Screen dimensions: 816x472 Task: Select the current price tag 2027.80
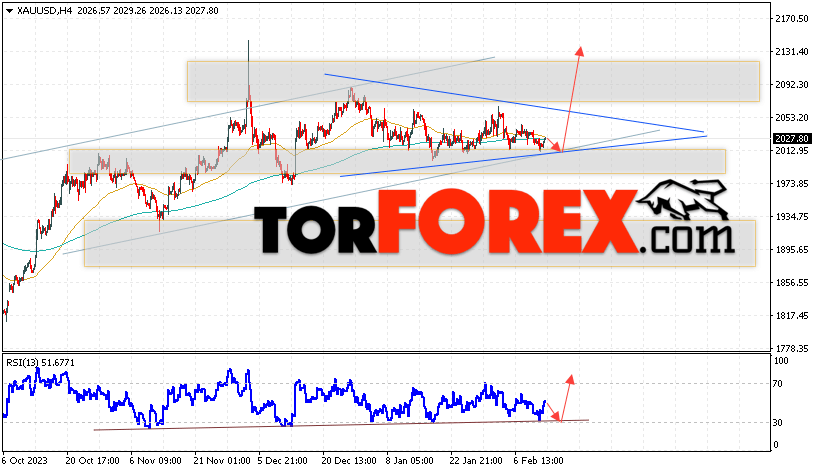tap(792, 138)
